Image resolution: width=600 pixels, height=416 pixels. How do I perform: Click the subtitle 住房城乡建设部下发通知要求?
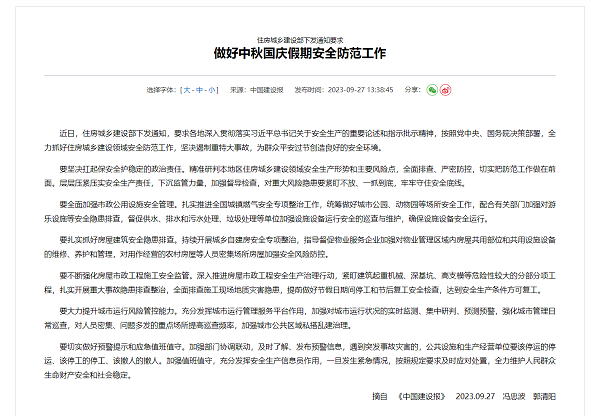pos(300,40)
